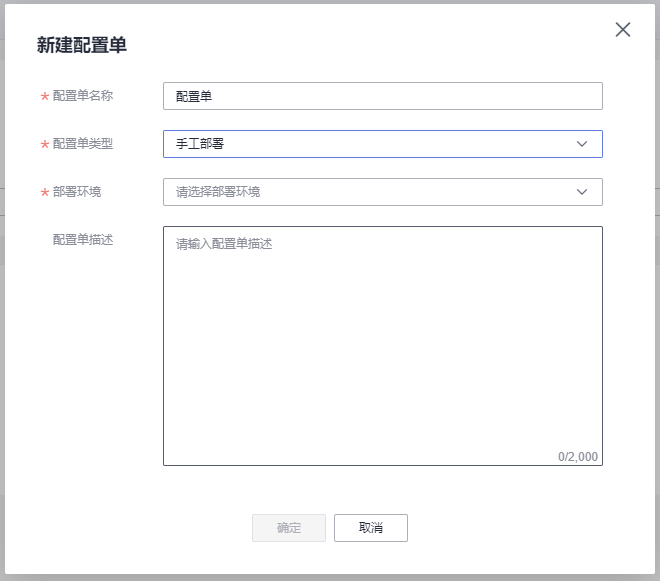Click the 配置单类型 label
This screenshot has width=660, height=581.
[x=82, y=144]
